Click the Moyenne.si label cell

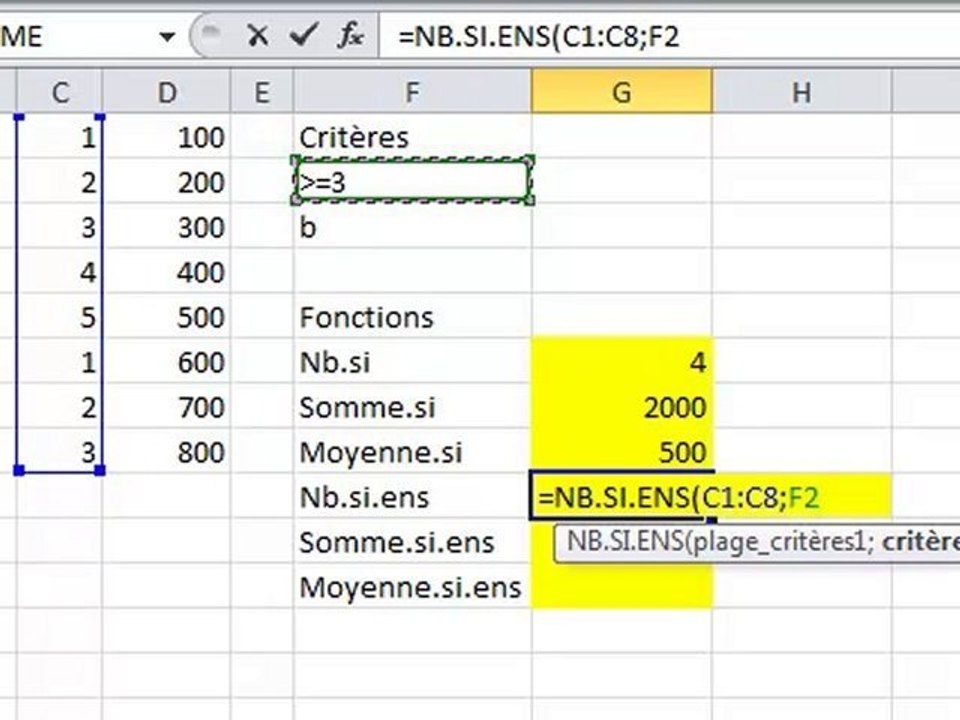click(413, 452)
